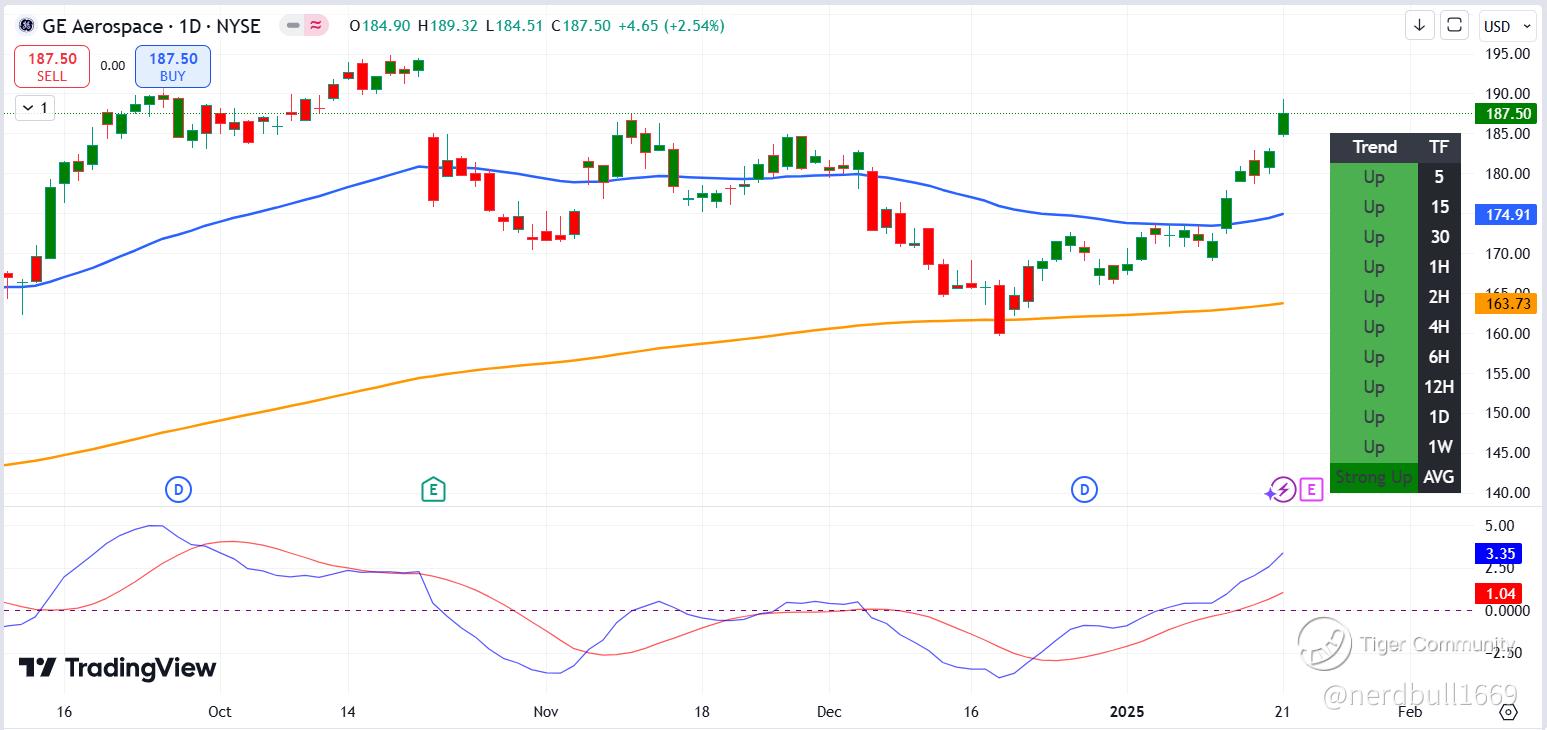This screenshot has height=730, width=1547.
Task: Select the 4H row in Trend table
Action: click(x=1395, y=327)
